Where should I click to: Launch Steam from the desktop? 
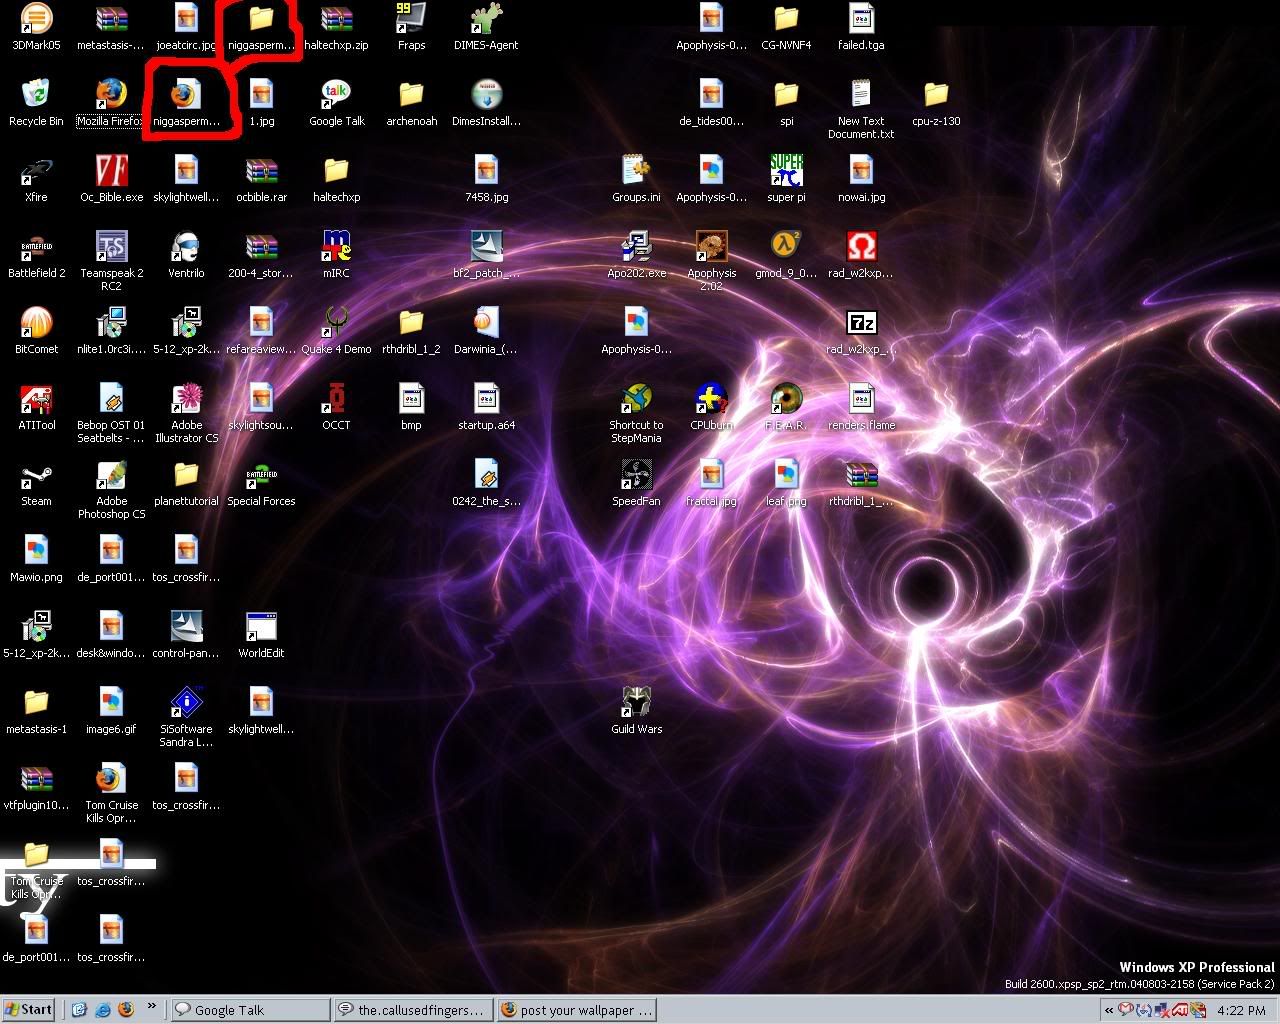pos(36,477)
